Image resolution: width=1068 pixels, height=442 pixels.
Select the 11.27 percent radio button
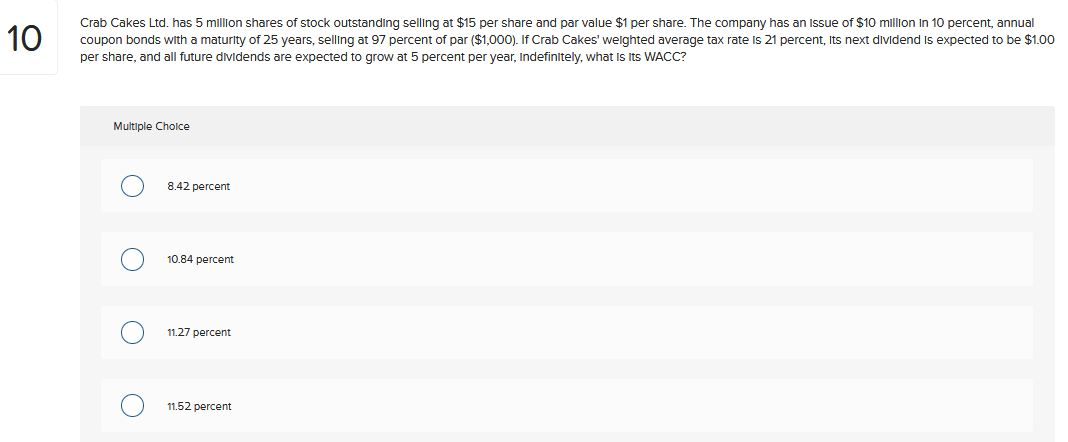131,333
